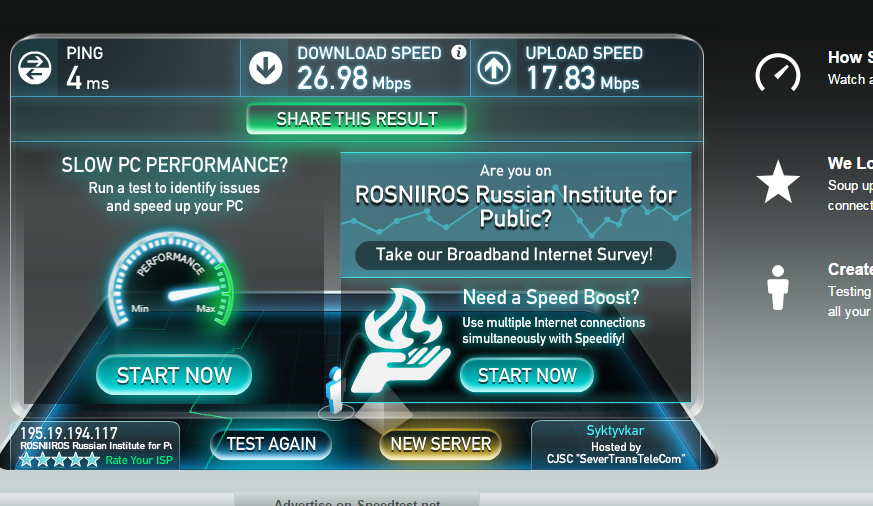Click the person silhouette icon on the right
Screen dimensions: 873x506
778,287
